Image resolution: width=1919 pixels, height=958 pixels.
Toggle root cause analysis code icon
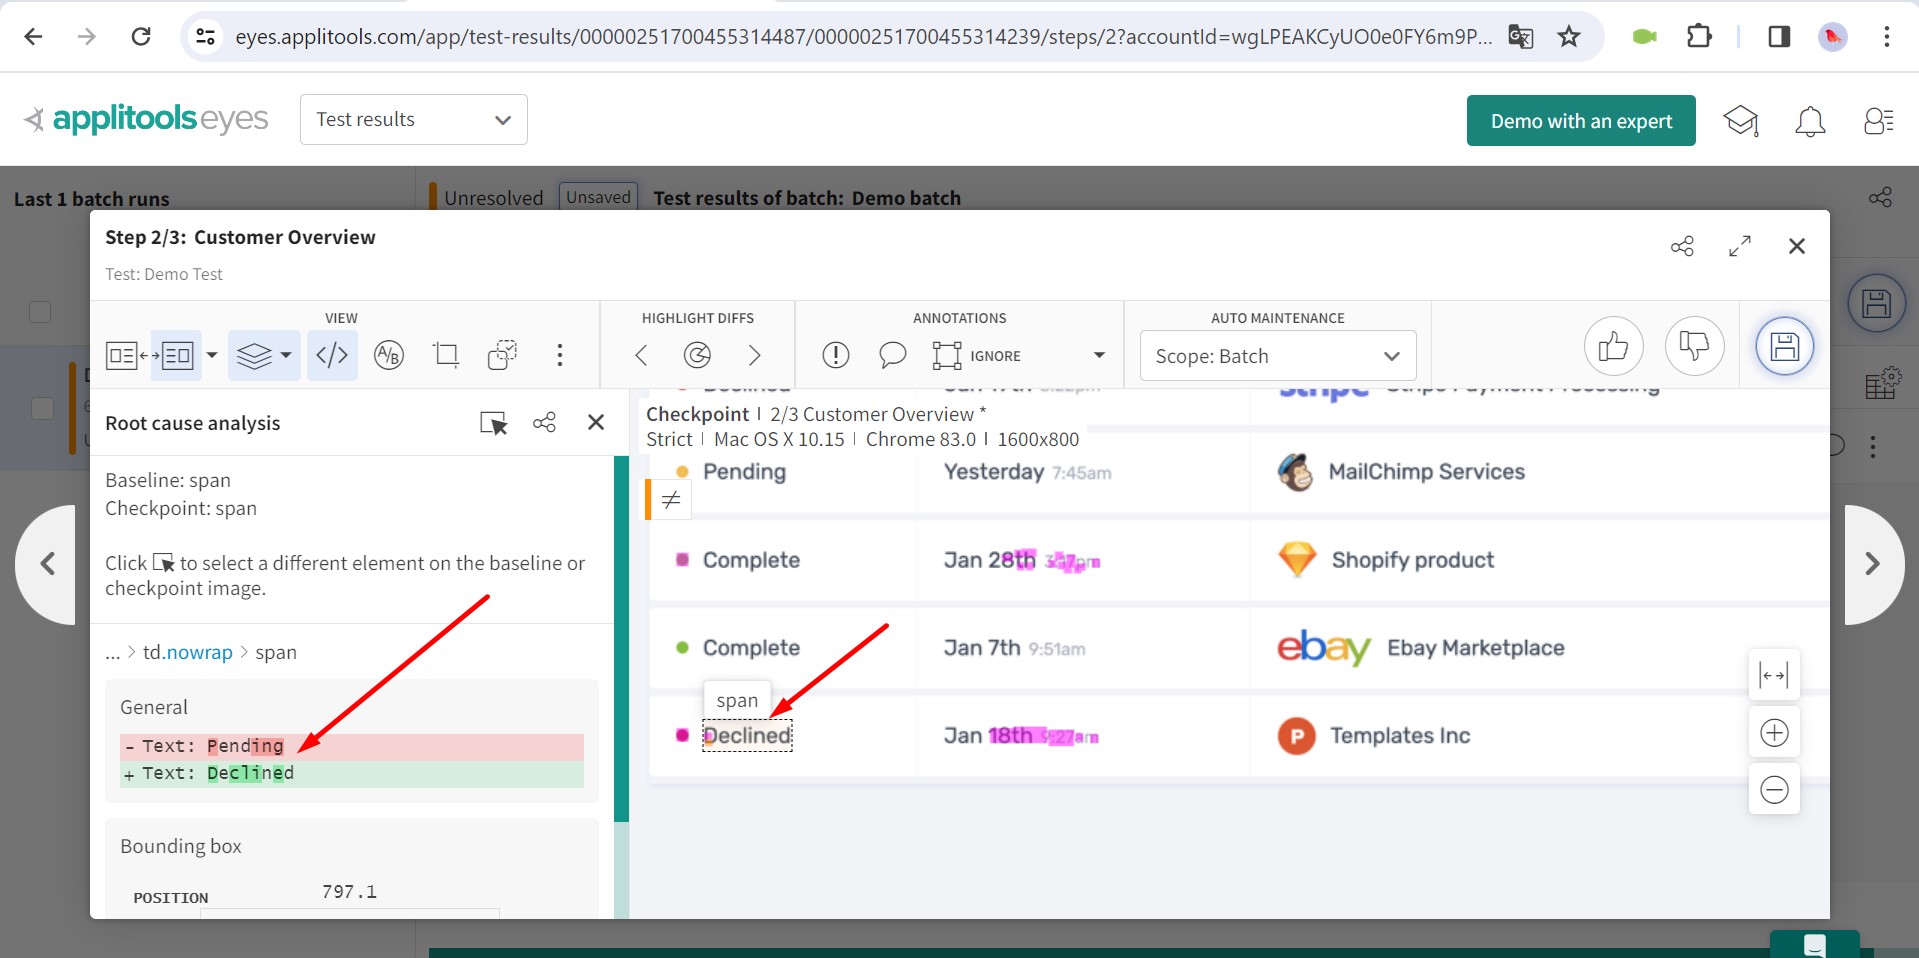pyautogui.click(x=332, y=355)
